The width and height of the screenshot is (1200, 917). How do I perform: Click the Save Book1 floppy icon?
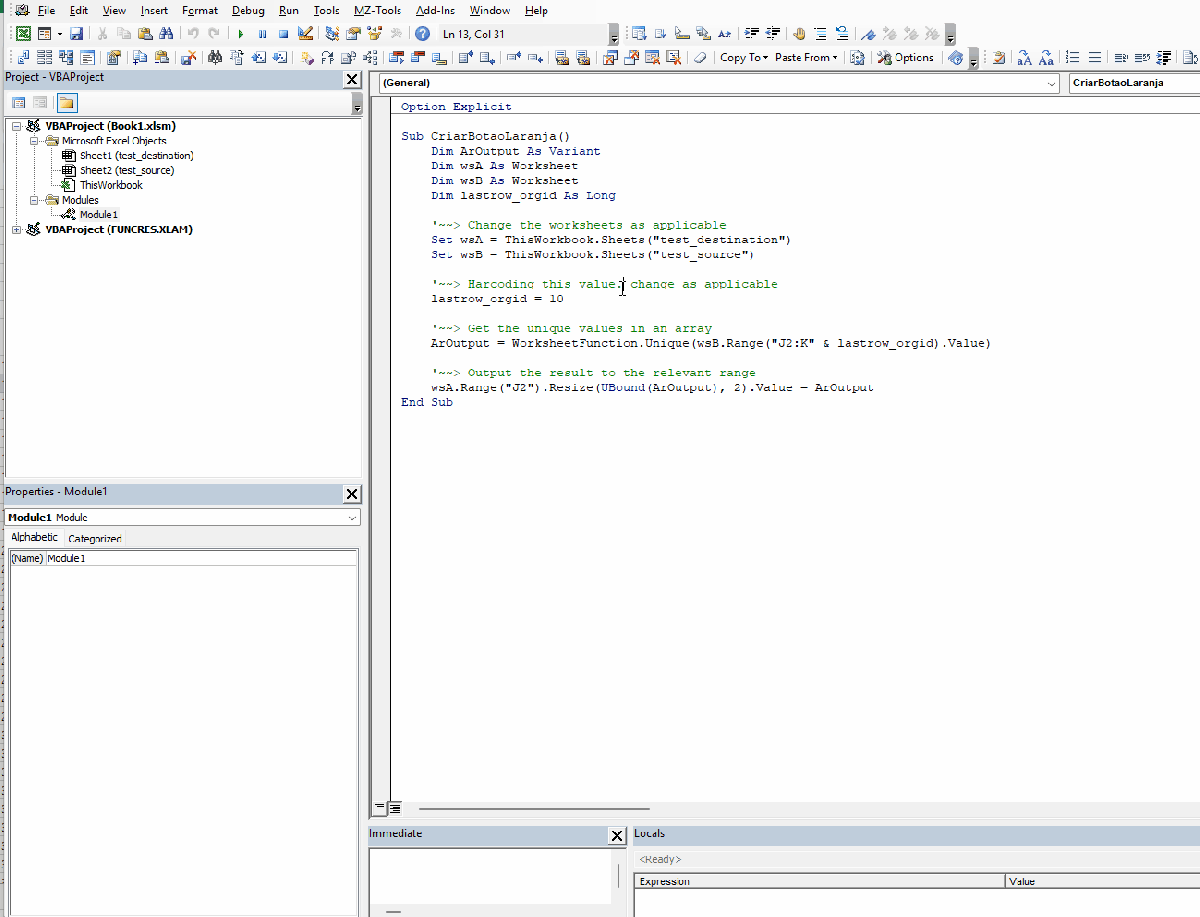[x=76, y=33]
